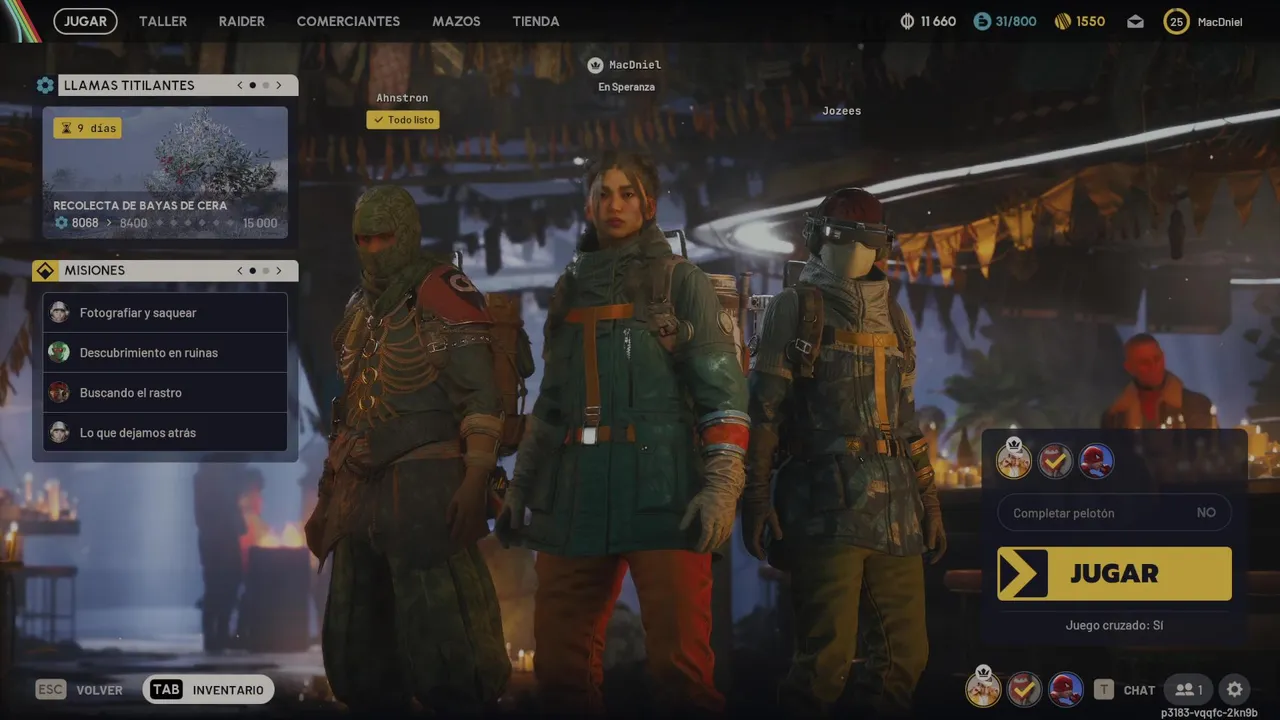This screenshot has width=1280, height=720.
Task: Open the Comerciantes tab
Action: pos(348,21)
